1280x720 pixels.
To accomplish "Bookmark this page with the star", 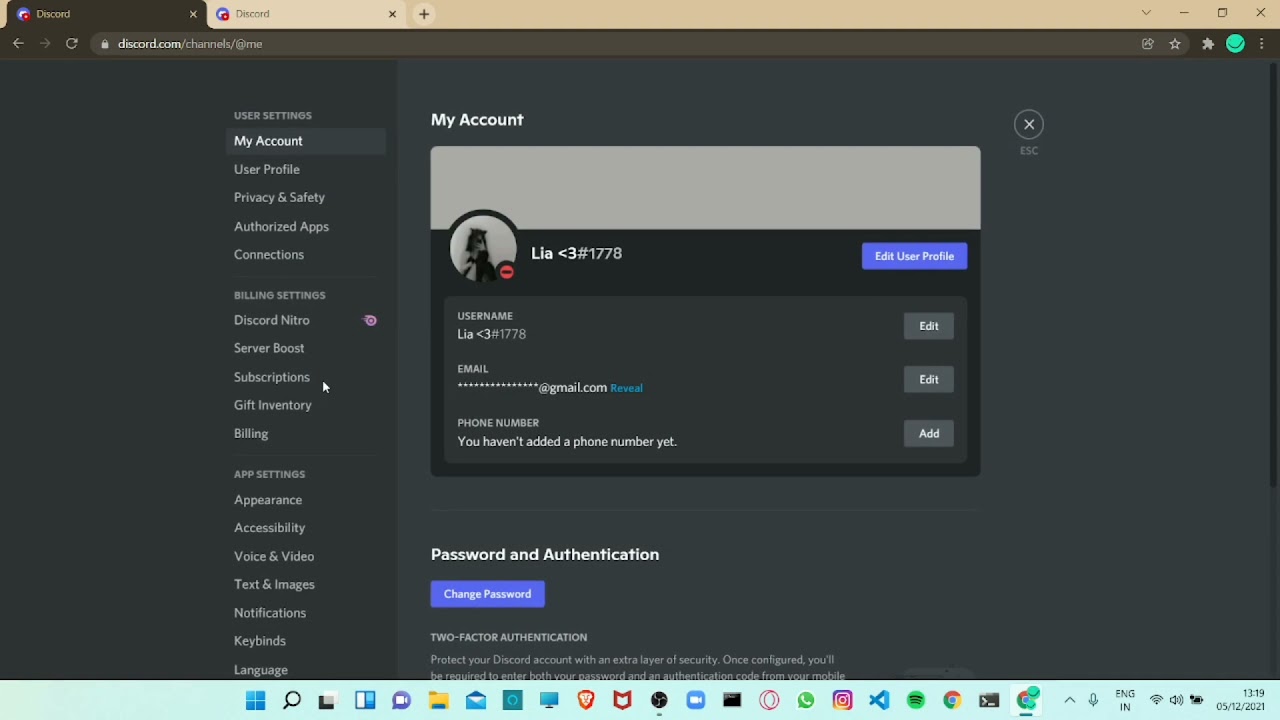I will pyautogui.click(x=1175, y=44).
